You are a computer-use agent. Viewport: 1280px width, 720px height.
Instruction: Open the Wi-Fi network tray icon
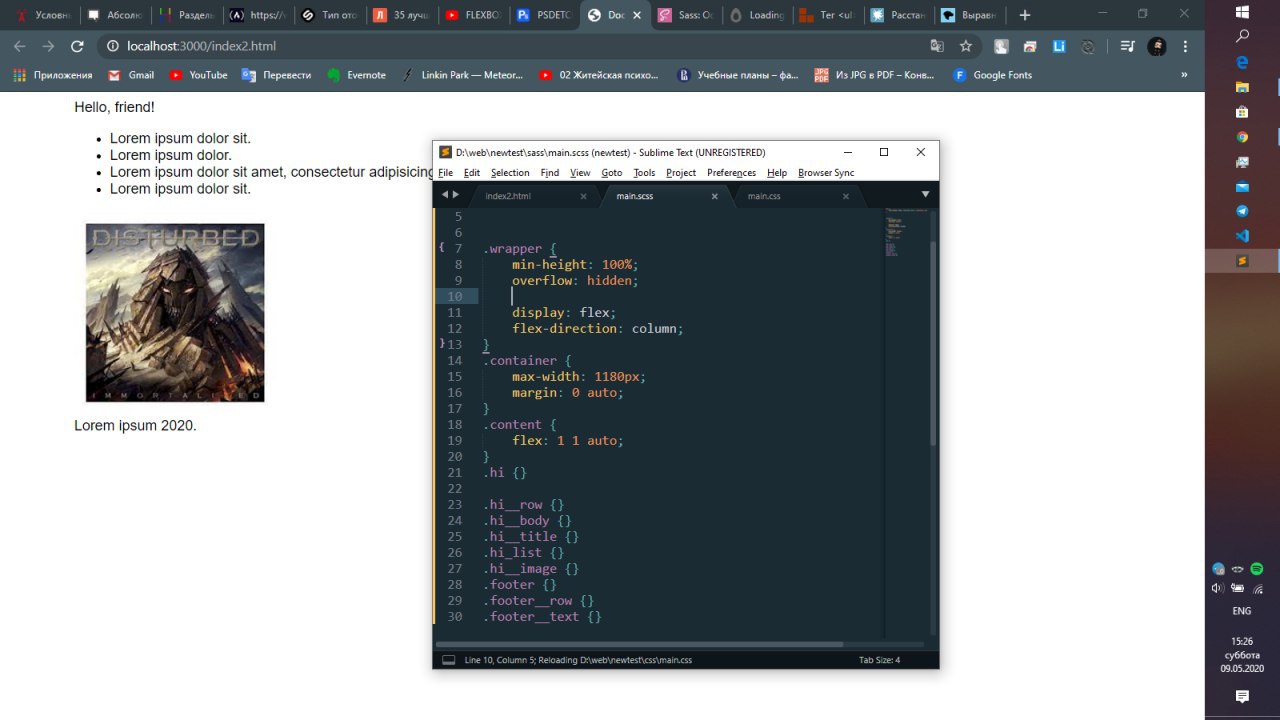pyautogui.click(x=1257, y=589)
